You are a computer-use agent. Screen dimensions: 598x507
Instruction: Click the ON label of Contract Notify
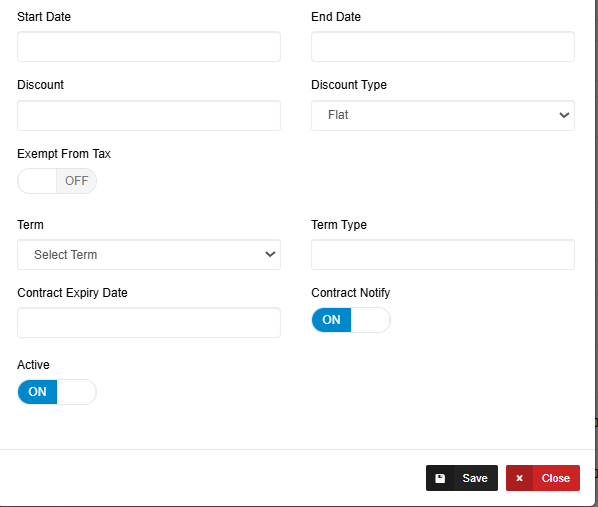[x=331, y=320]
